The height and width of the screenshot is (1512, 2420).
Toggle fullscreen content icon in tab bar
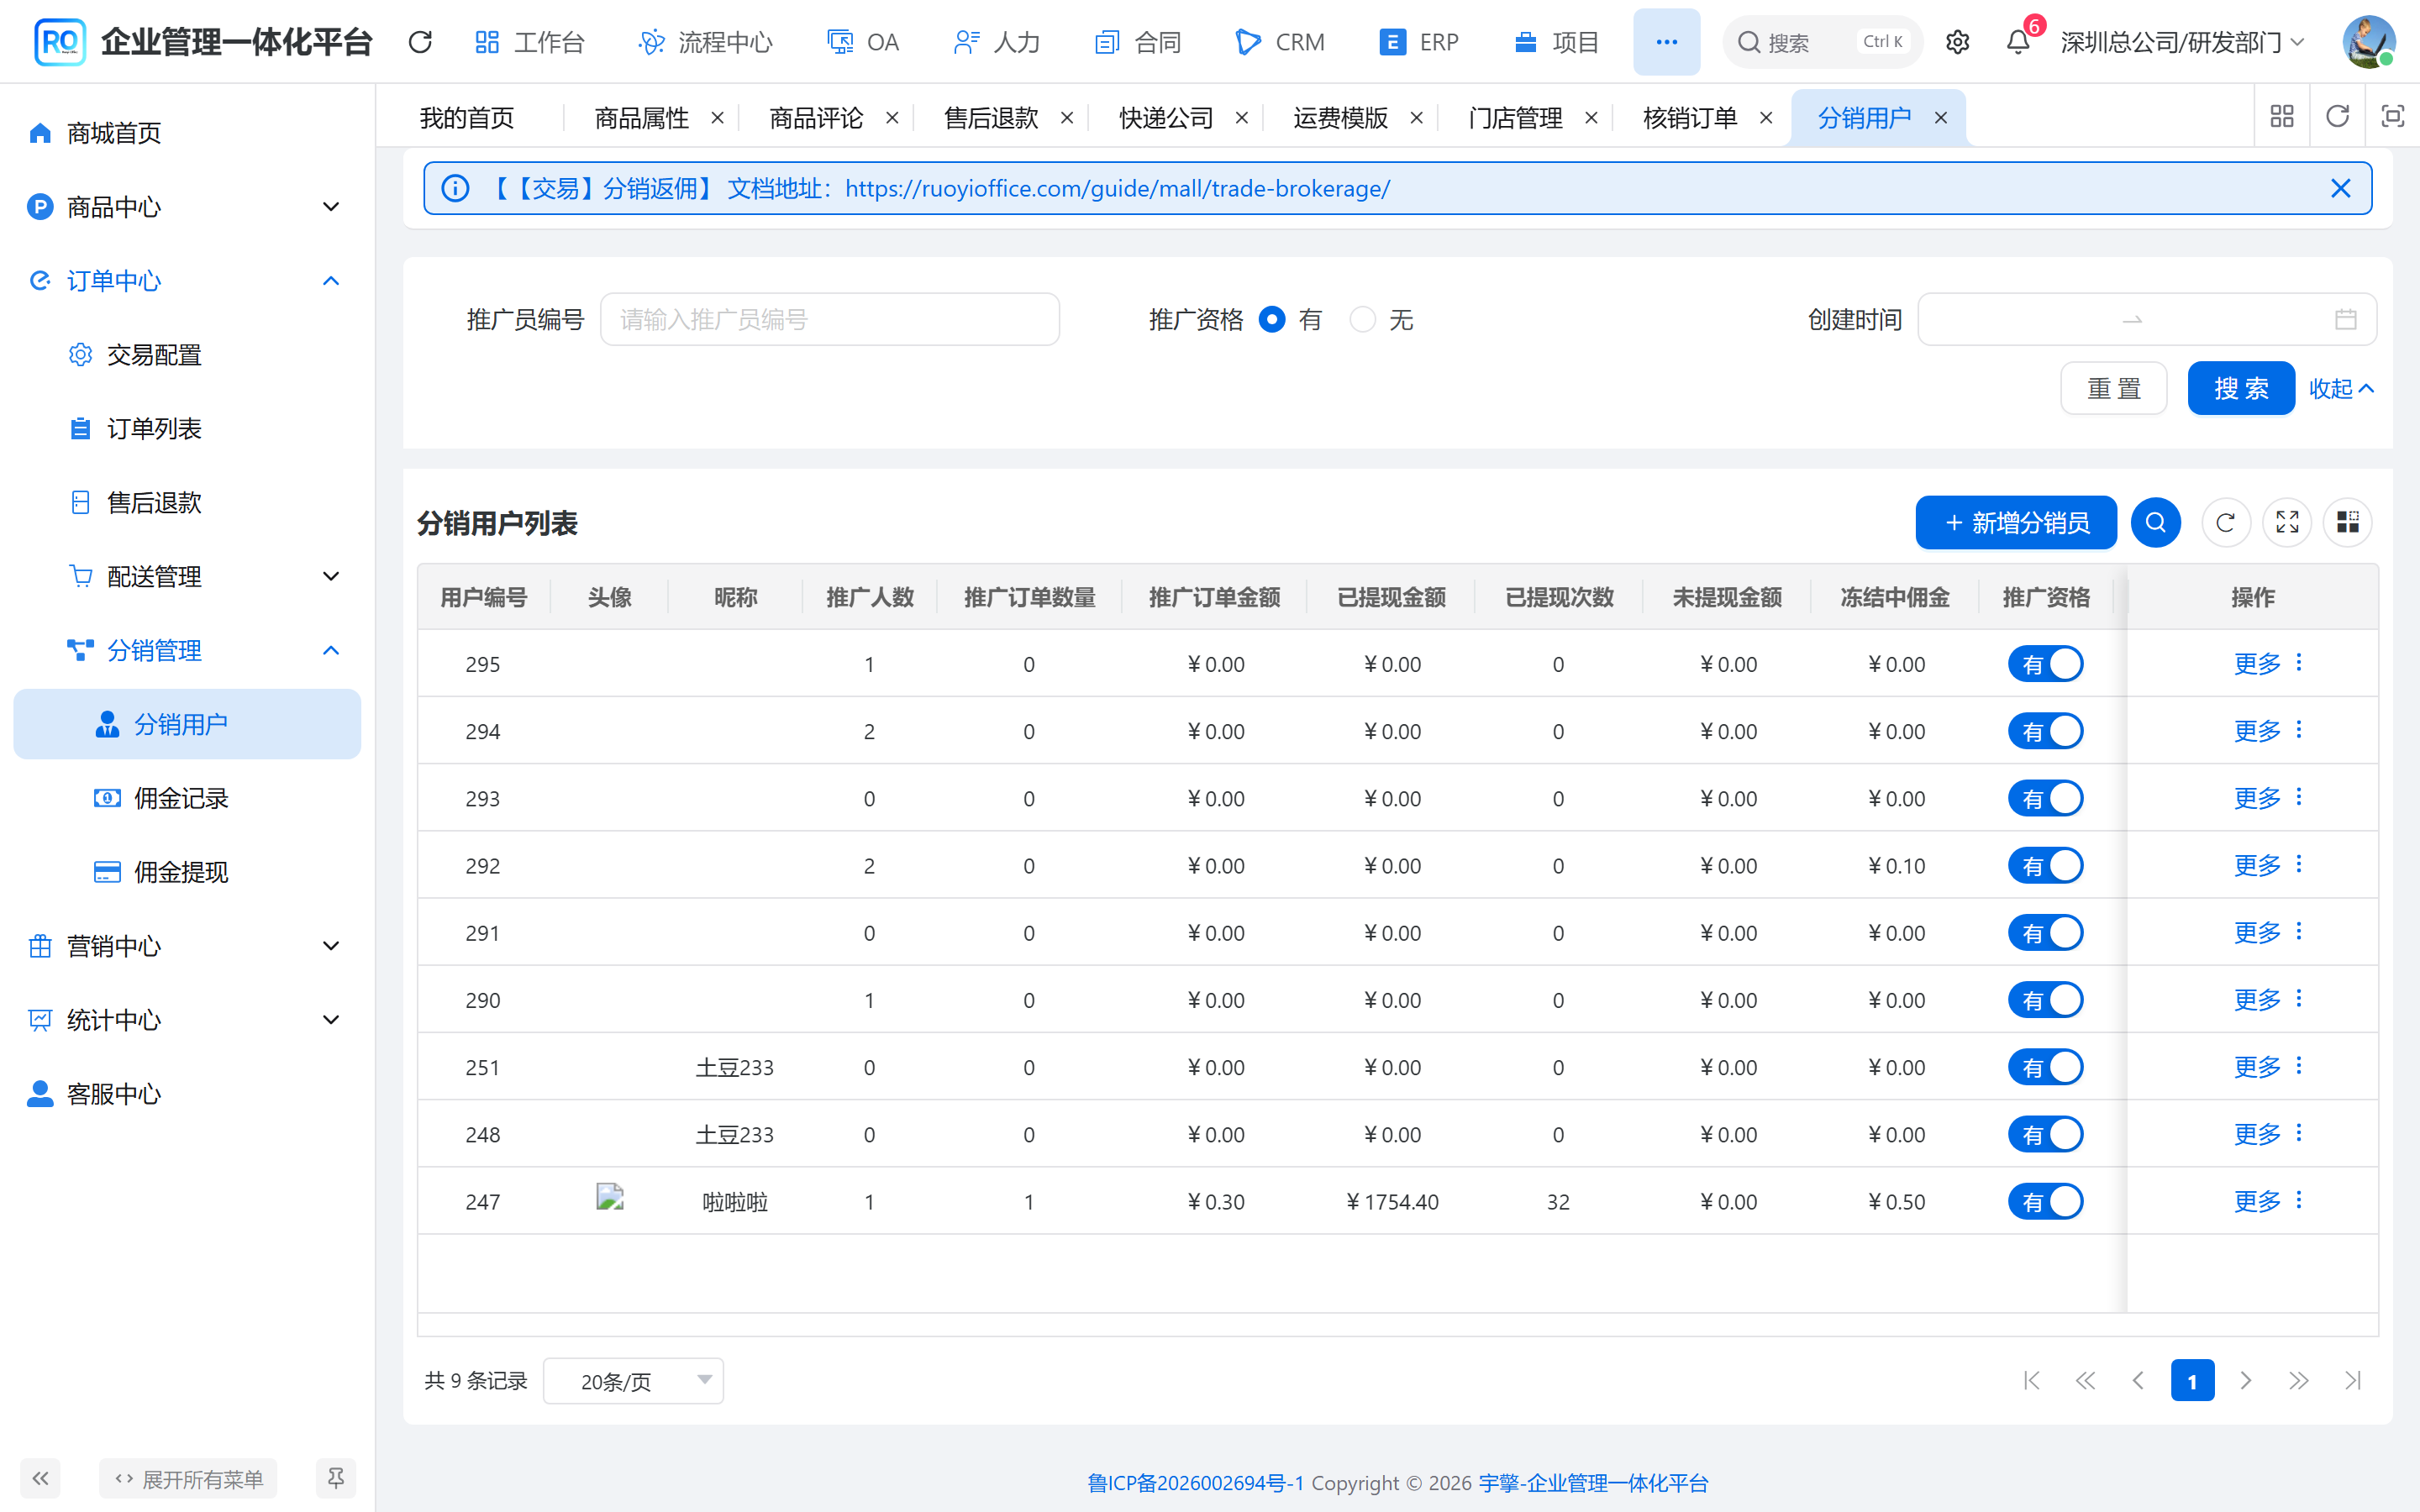coord(2392,117)
